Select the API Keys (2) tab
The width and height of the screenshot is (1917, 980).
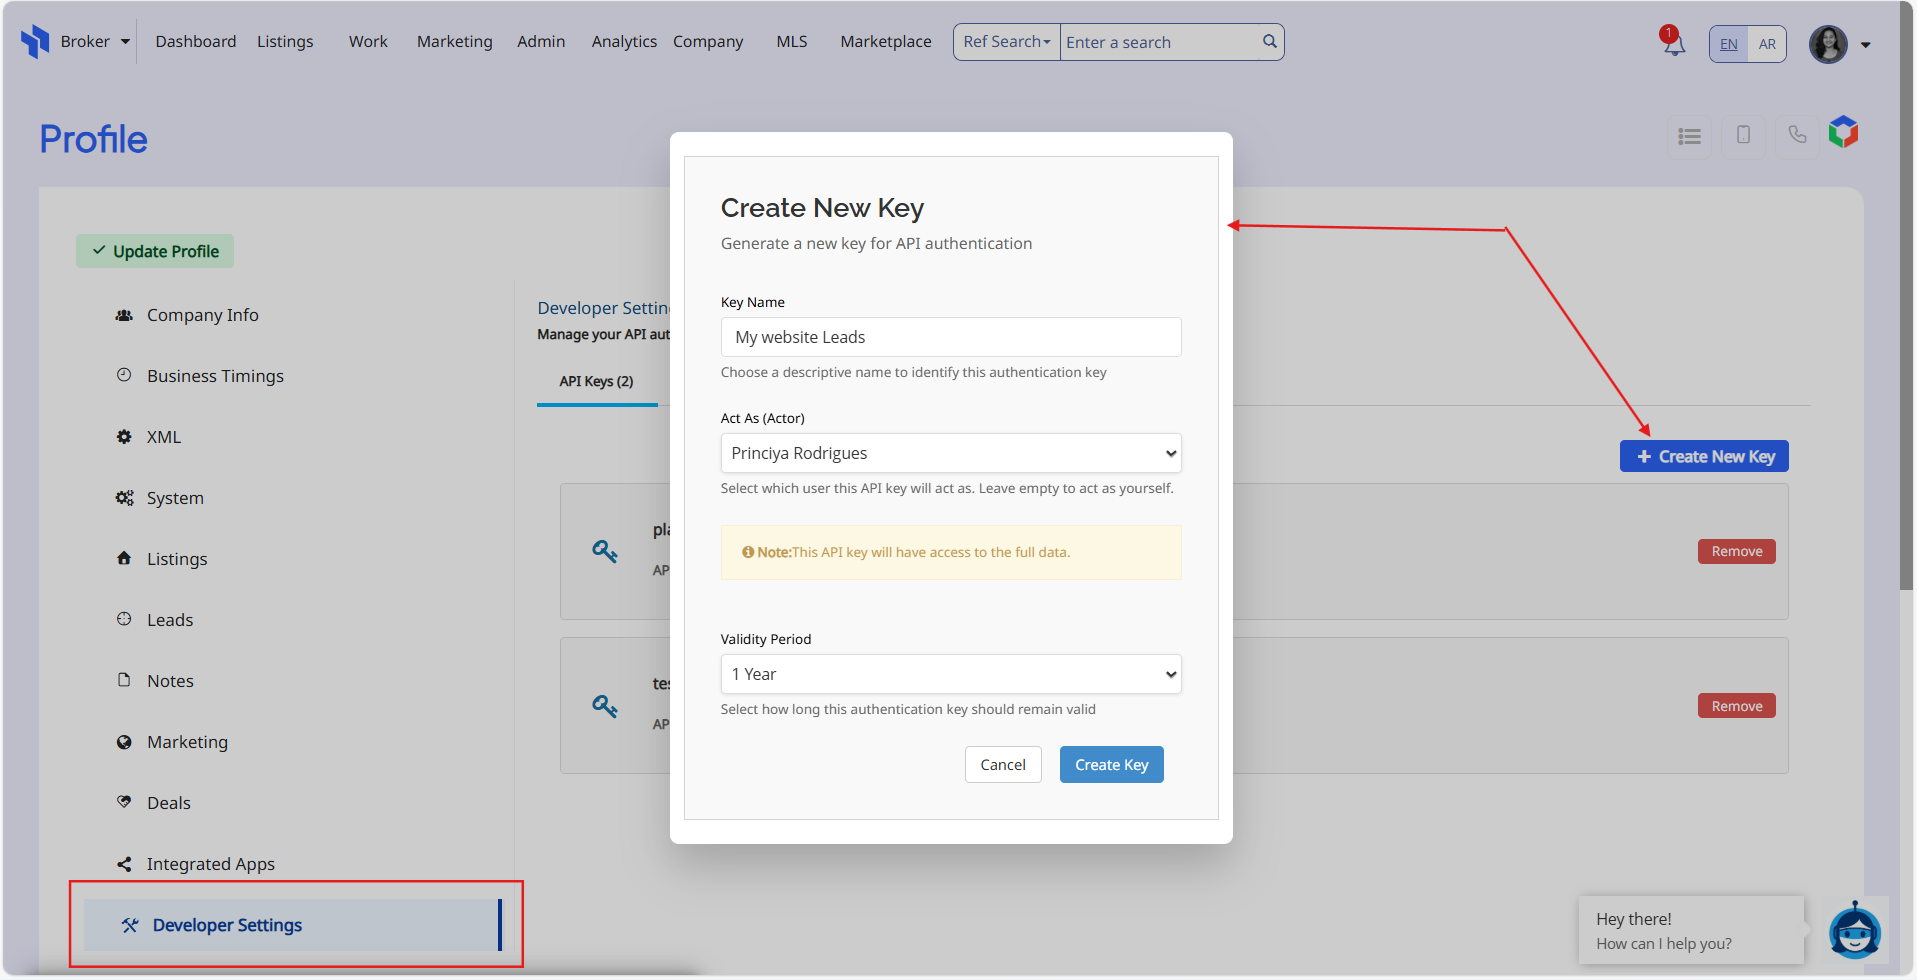click(596, 382)
